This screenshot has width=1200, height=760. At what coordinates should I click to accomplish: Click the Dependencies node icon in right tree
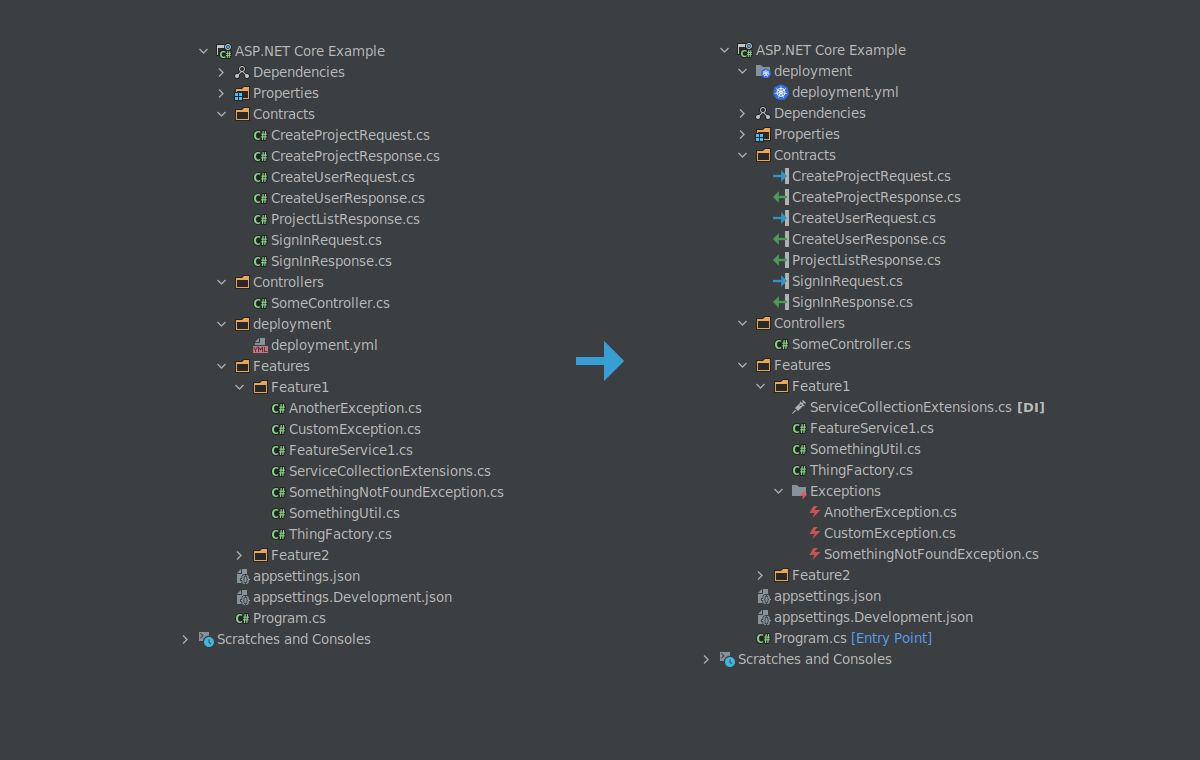pyautogui.click(x=763, y=113)
